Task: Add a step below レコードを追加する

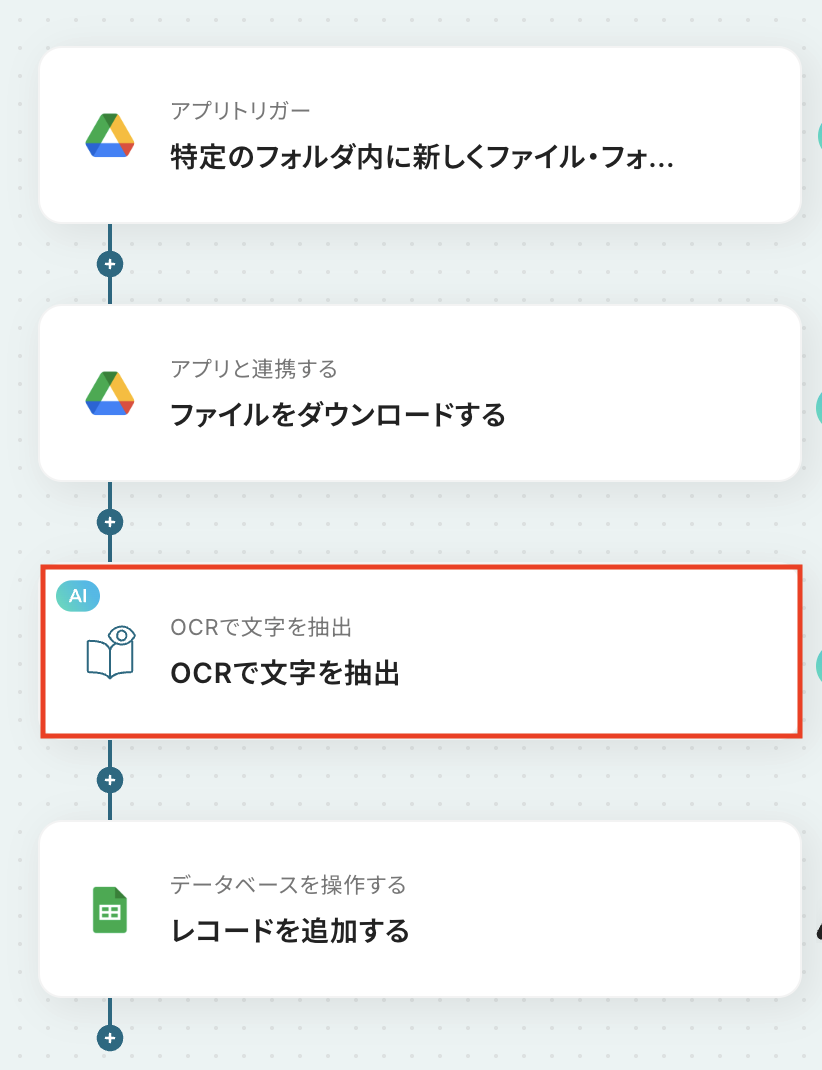Action: 110,1038
